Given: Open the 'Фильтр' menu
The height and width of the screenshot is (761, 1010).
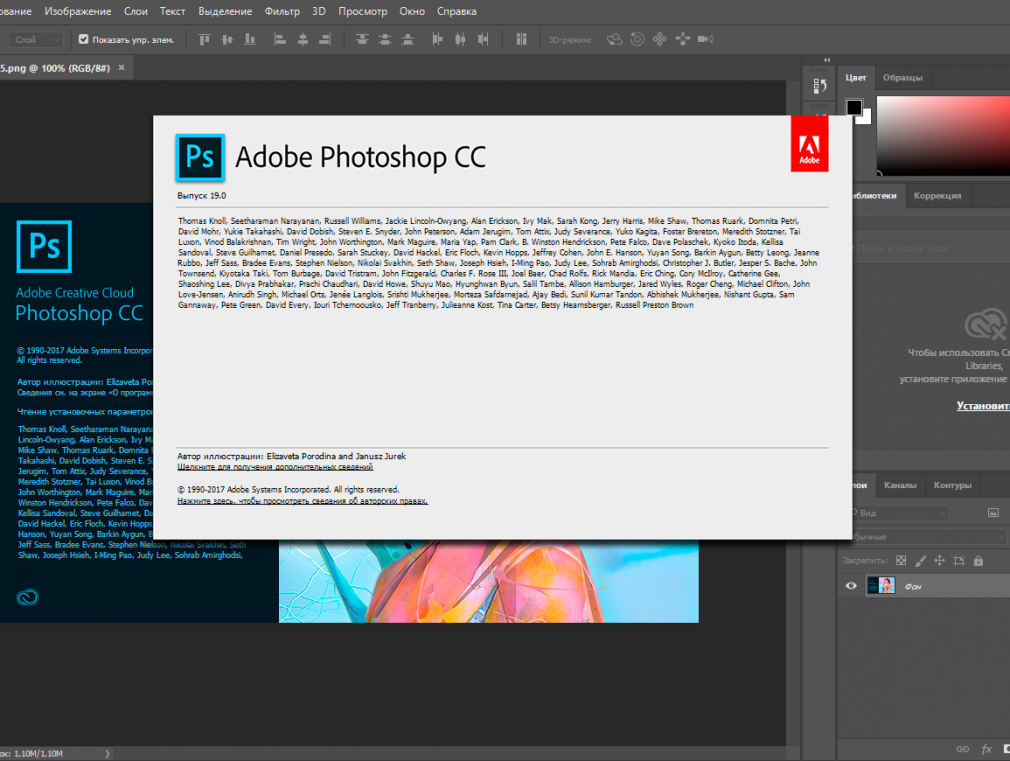Looking at the screenshot, I should [x=282, y=12].
